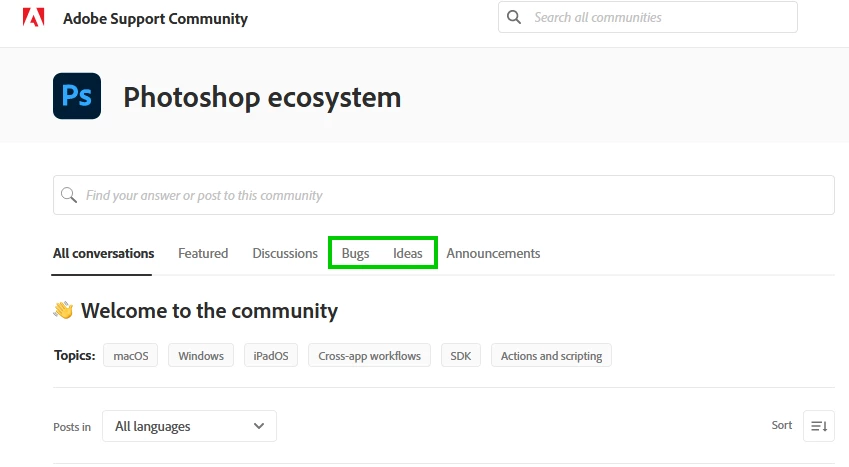Select Cross-app workflows topic

(x=369, y=355)
